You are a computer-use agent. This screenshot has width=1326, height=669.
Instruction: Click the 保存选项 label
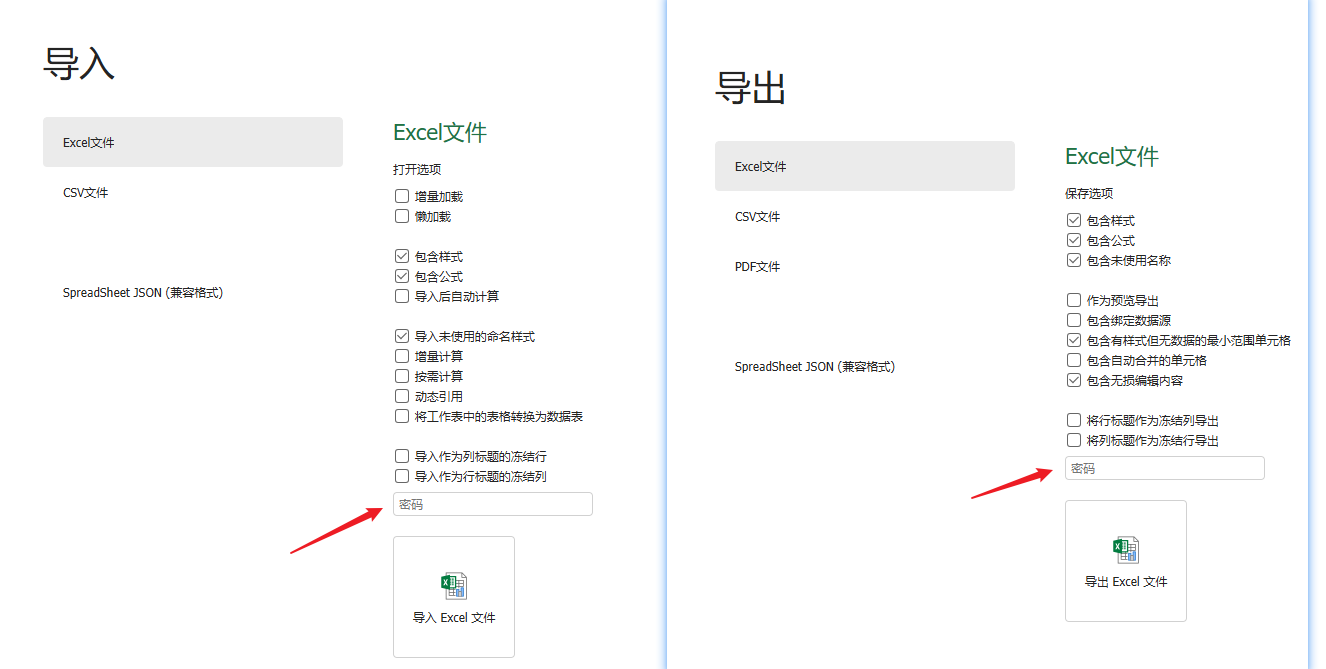point(1089,193)
